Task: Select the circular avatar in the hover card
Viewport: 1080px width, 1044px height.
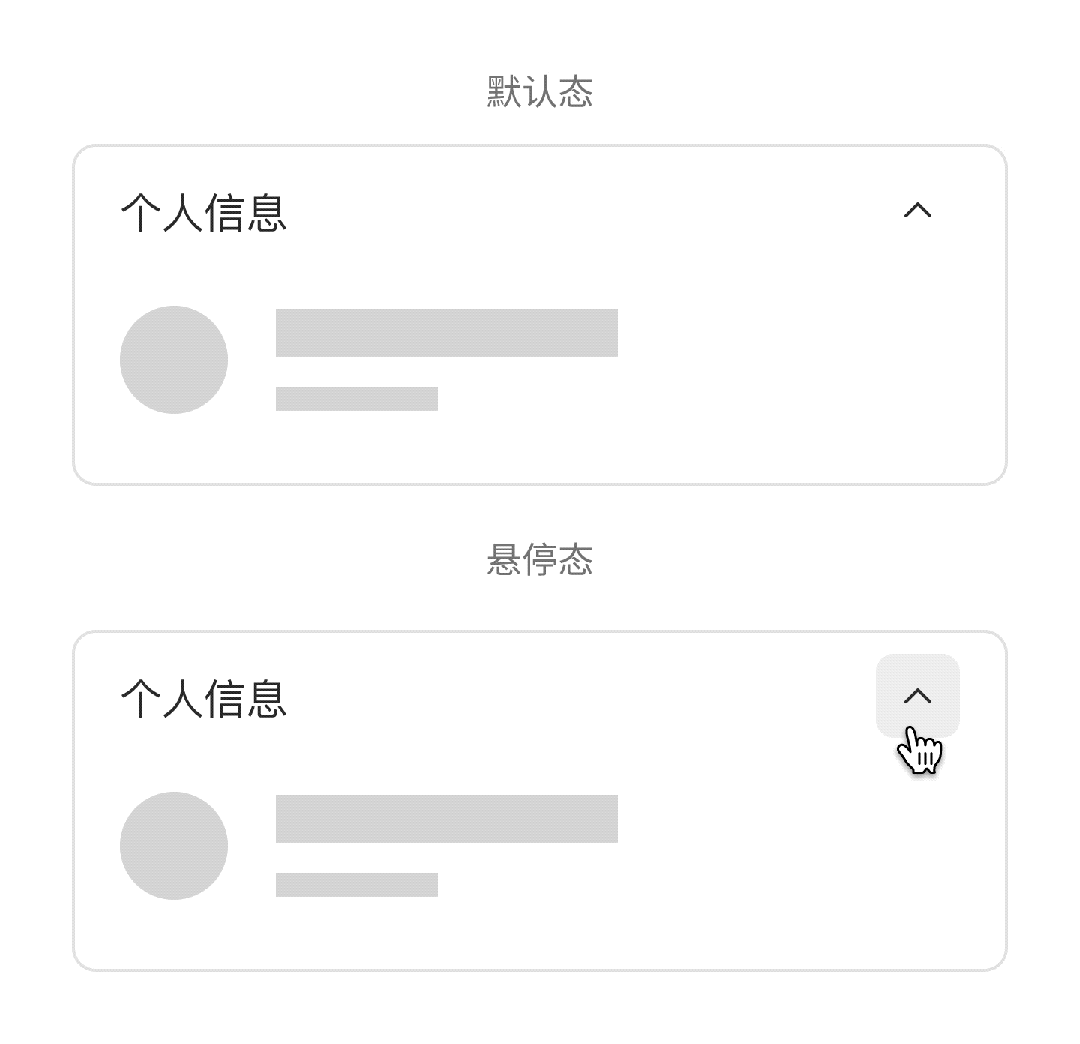Action: click(173, 845)
